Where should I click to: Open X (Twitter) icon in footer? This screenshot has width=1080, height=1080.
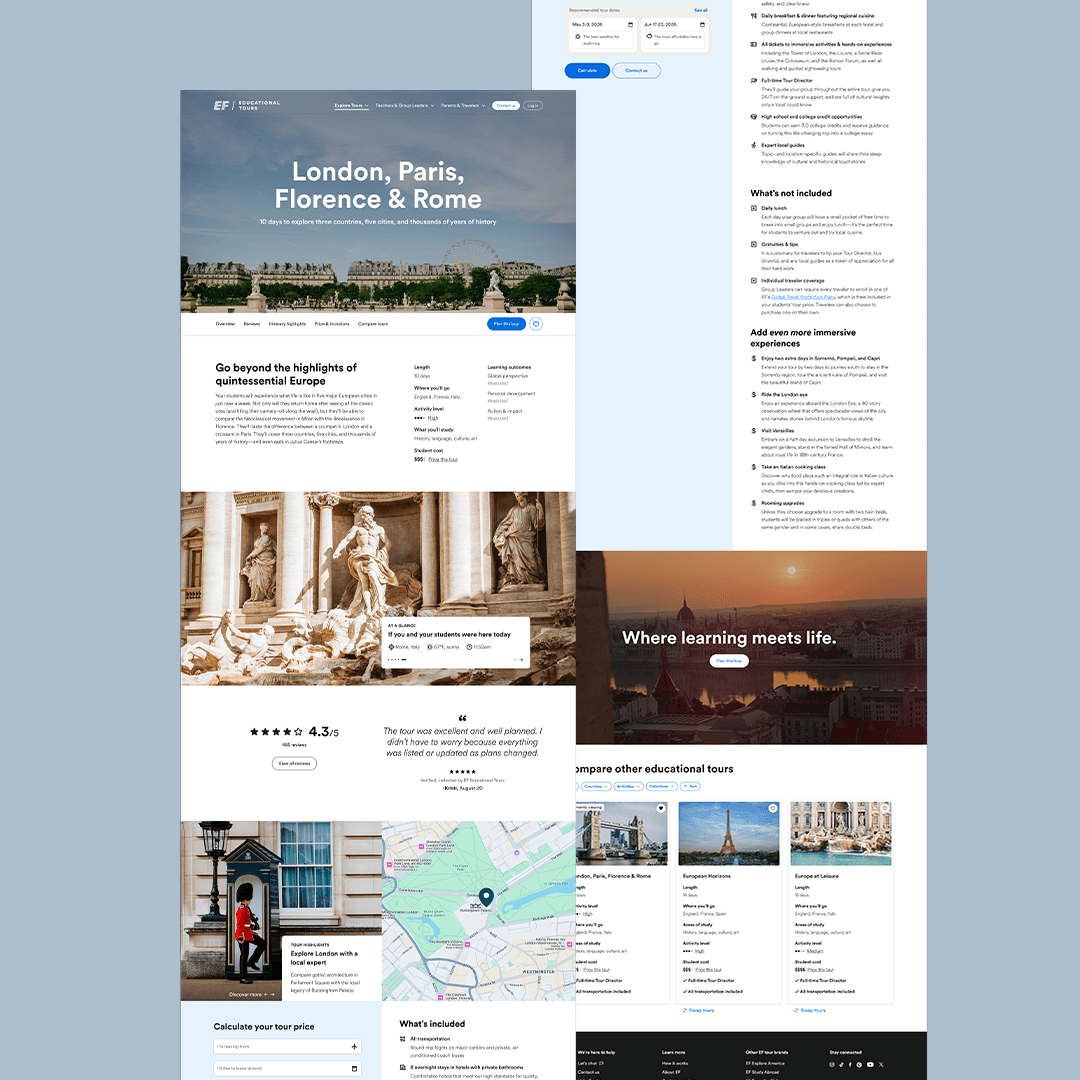[881, 1064]
